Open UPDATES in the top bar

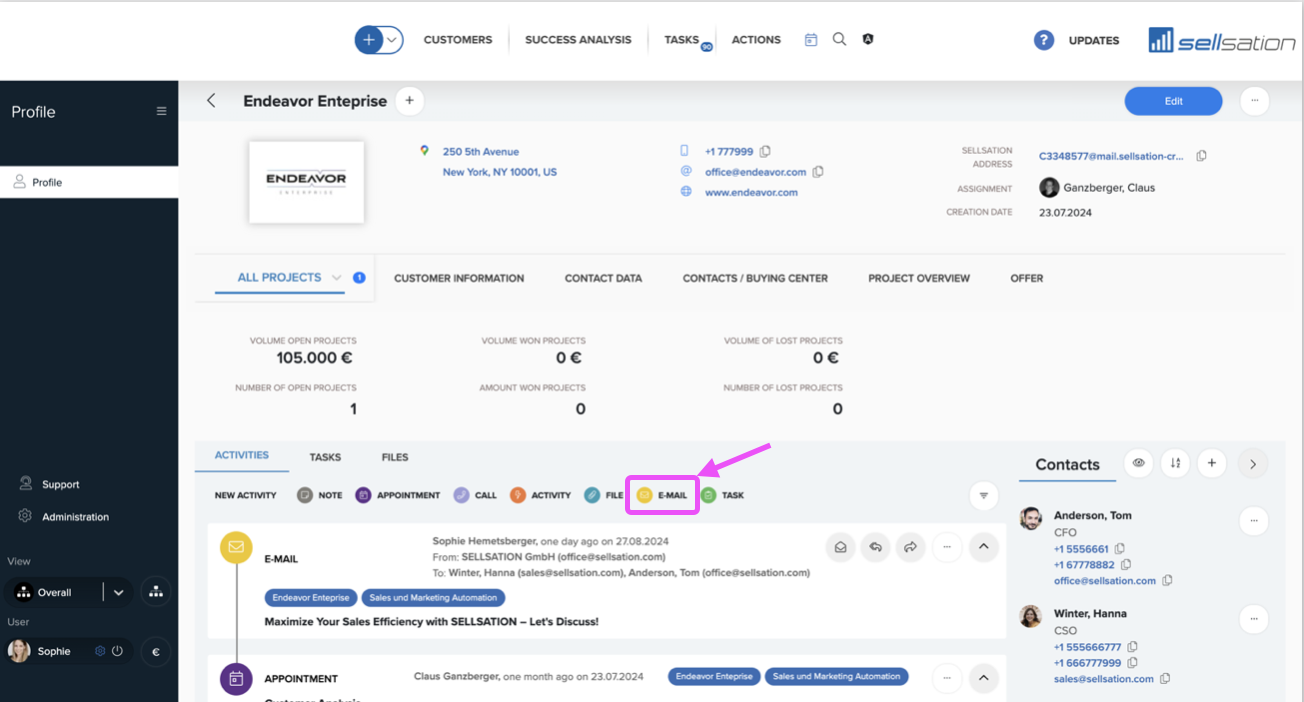pos(1094,41)
